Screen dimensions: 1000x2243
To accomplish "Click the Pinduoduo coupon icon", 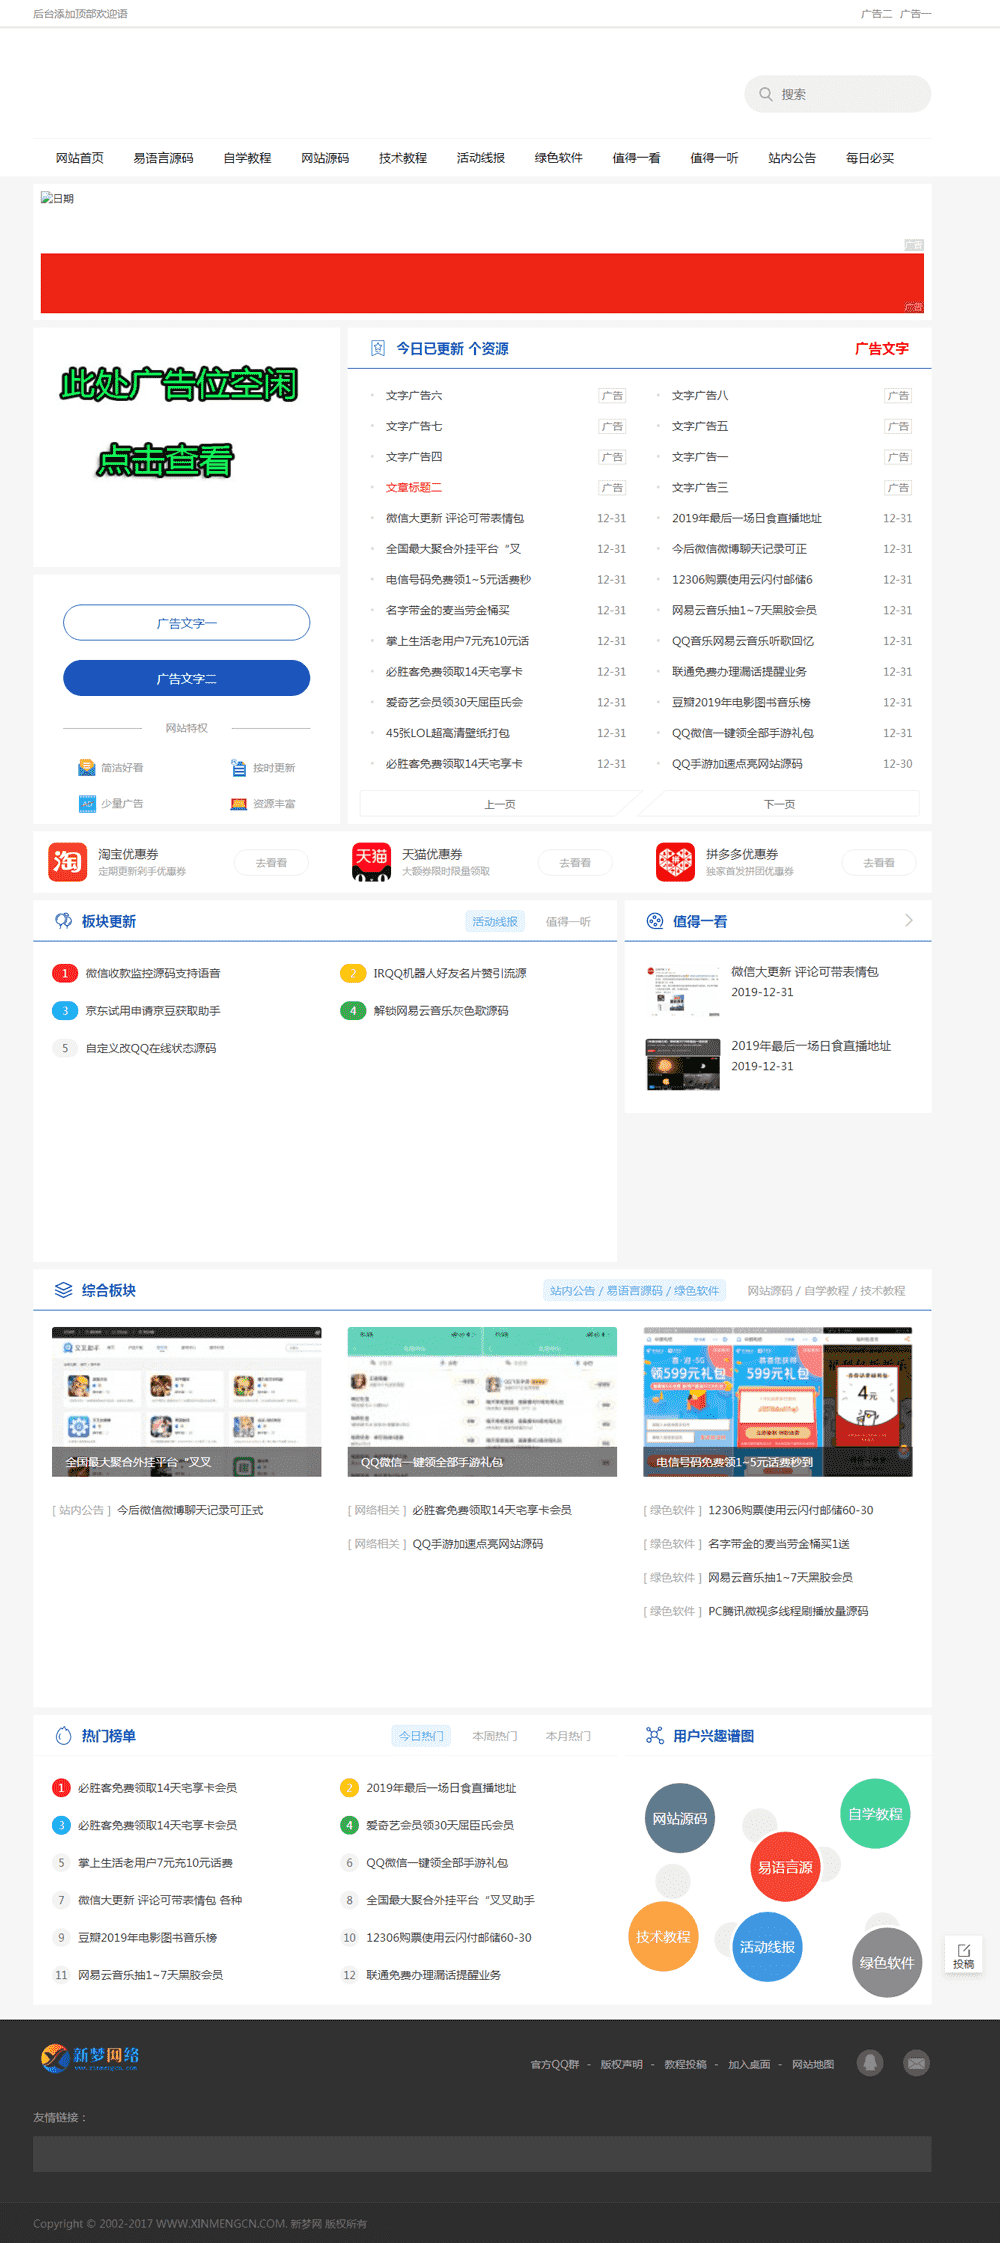I will tap(675, 862).
